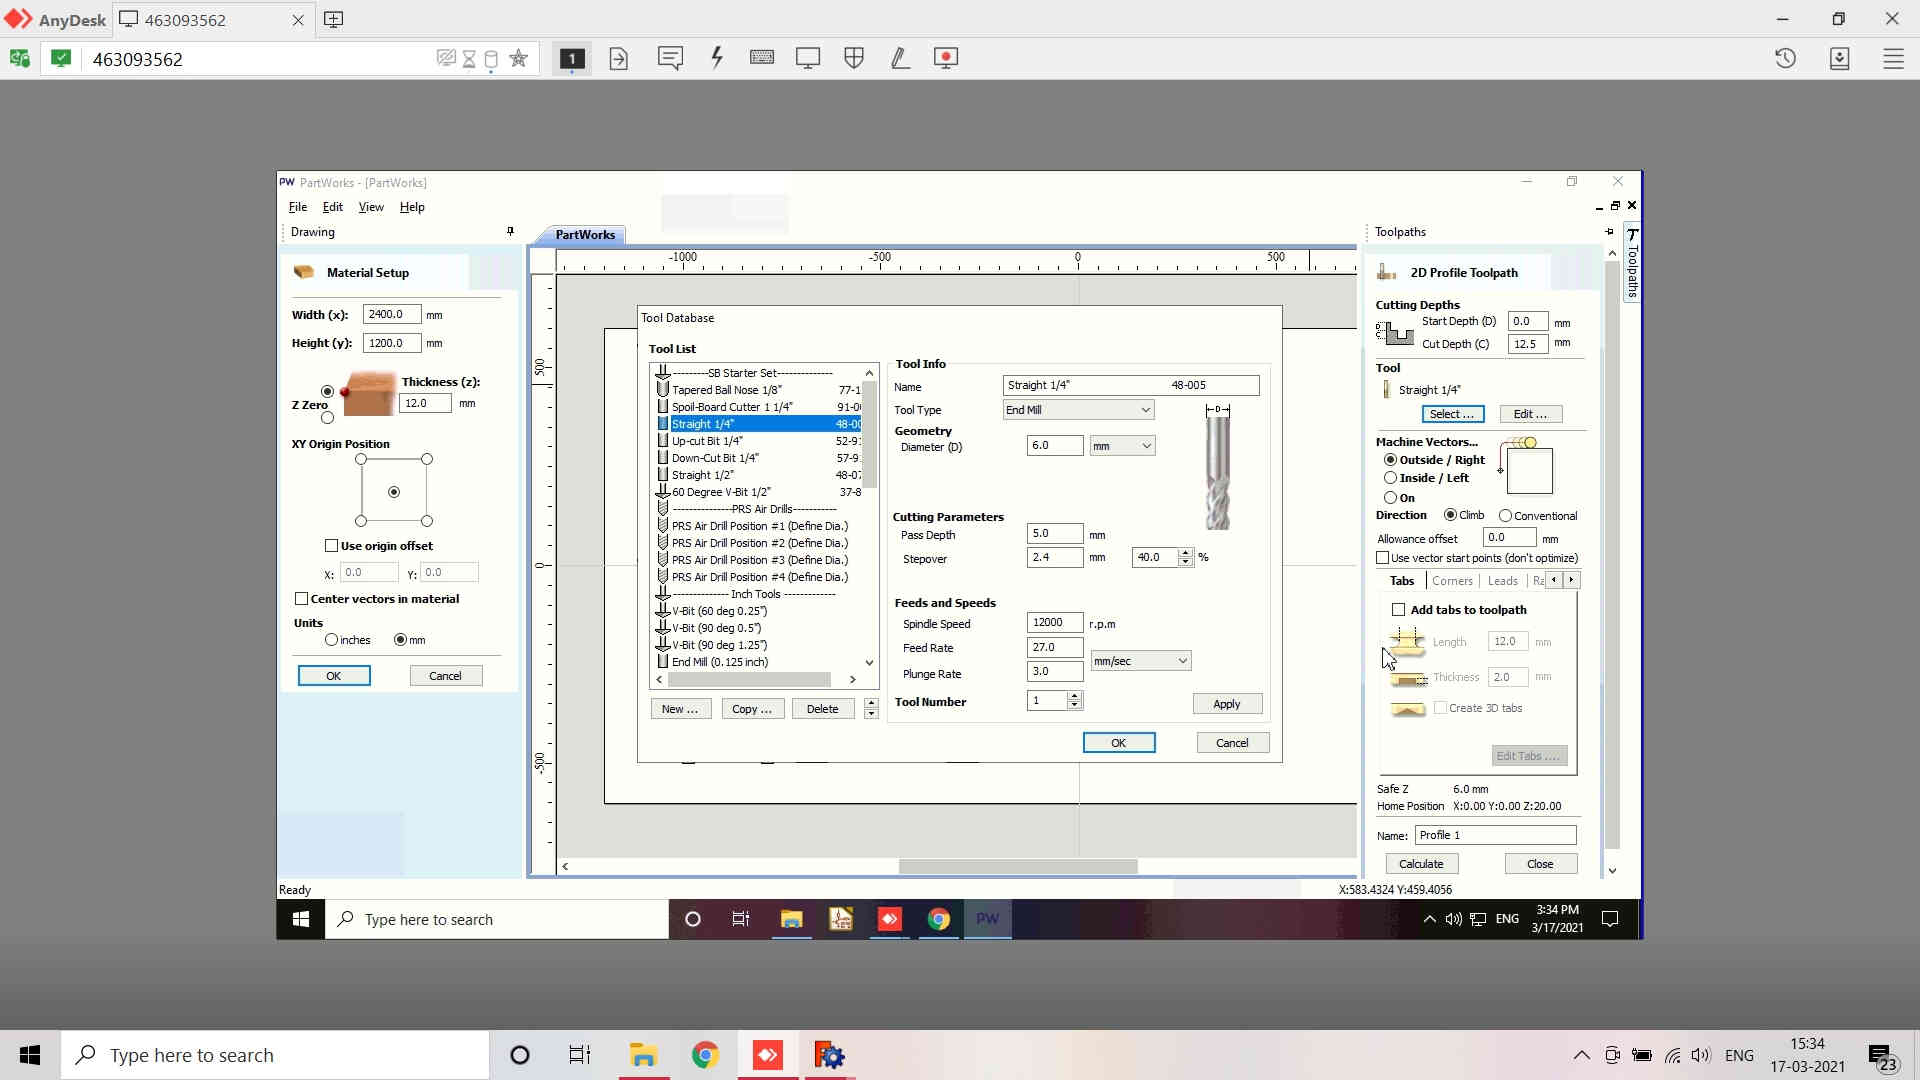Viewport: 1920px width, 1080px height.
Task: Select On machine vectors option
Action: point(1390,497)
